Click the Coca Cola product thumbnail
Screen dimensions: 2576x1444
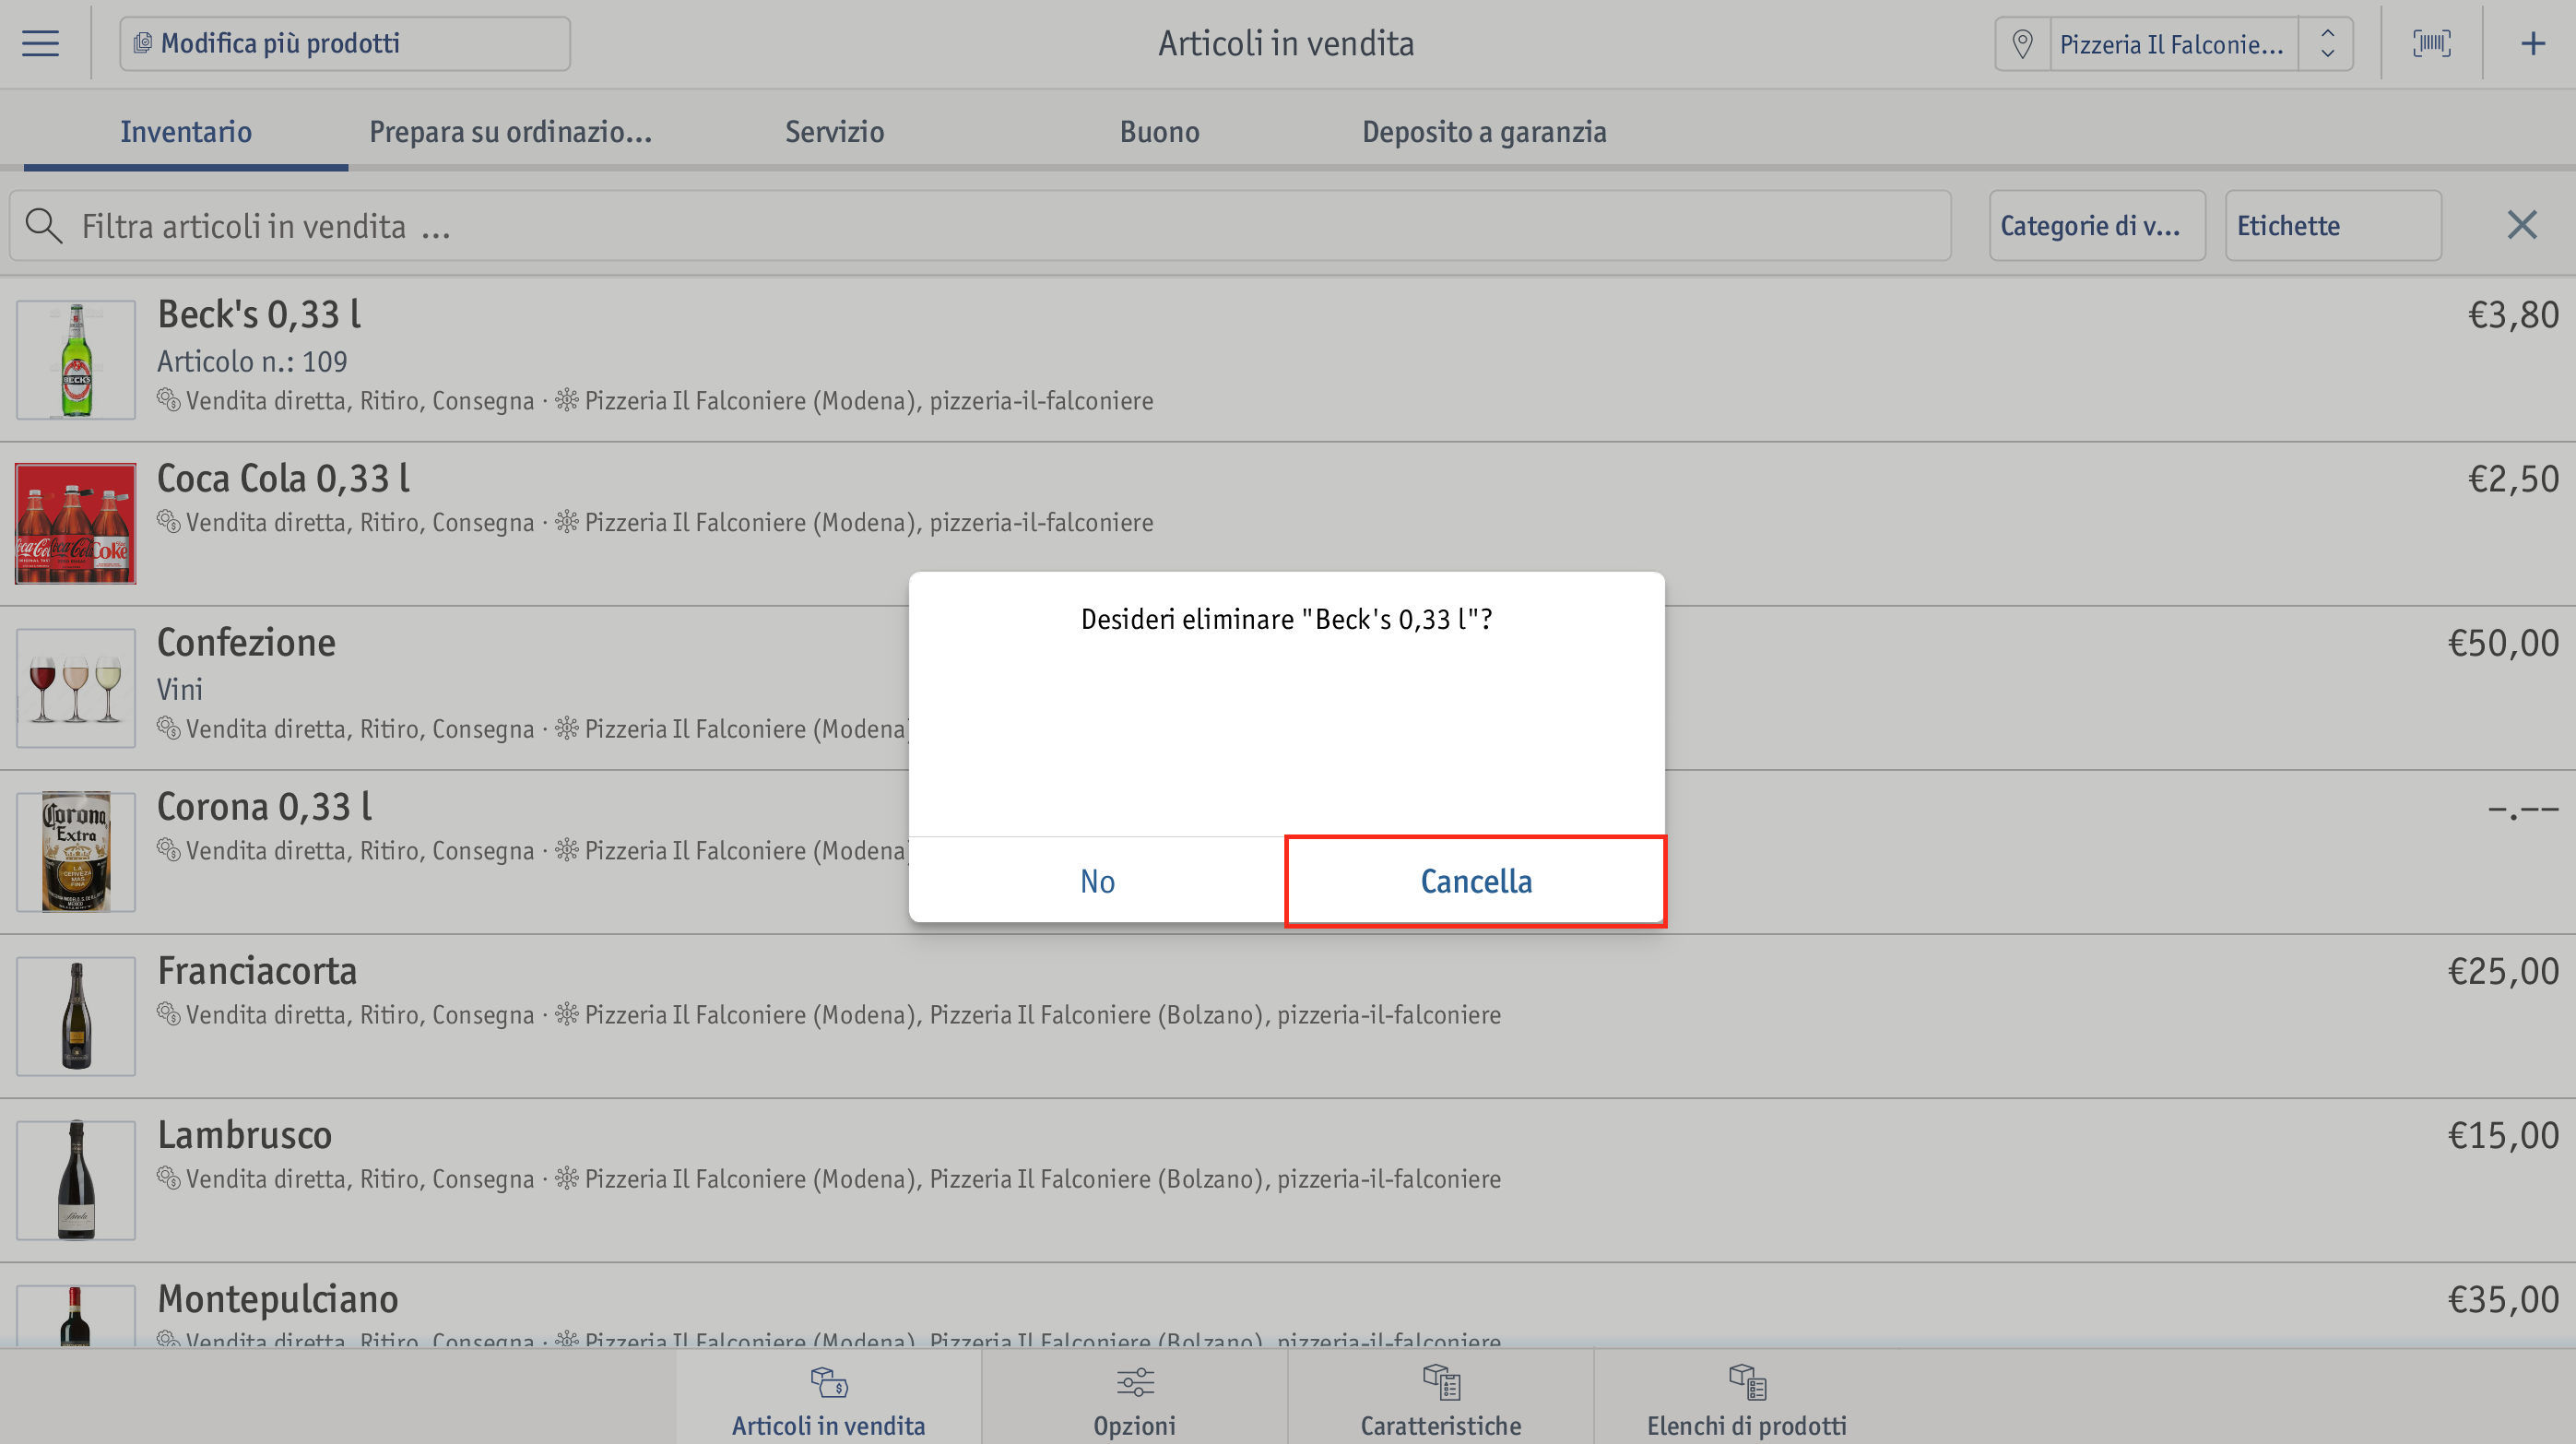click(75, 523)
